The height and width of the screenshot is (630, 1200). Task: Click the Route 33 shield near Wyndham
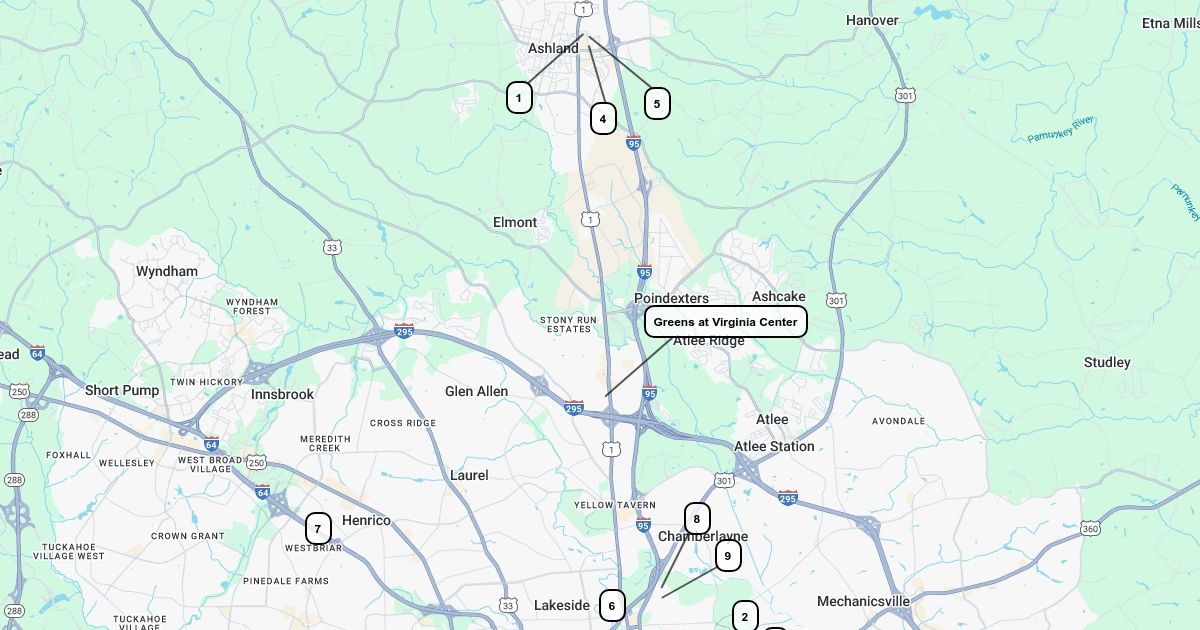[x=332, y=247]
